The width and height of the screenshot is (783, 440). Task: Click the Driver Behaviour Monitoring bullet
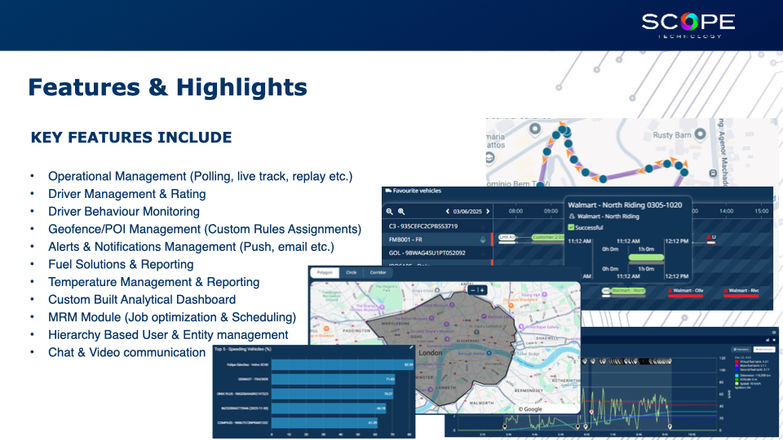tap(124, 211)
